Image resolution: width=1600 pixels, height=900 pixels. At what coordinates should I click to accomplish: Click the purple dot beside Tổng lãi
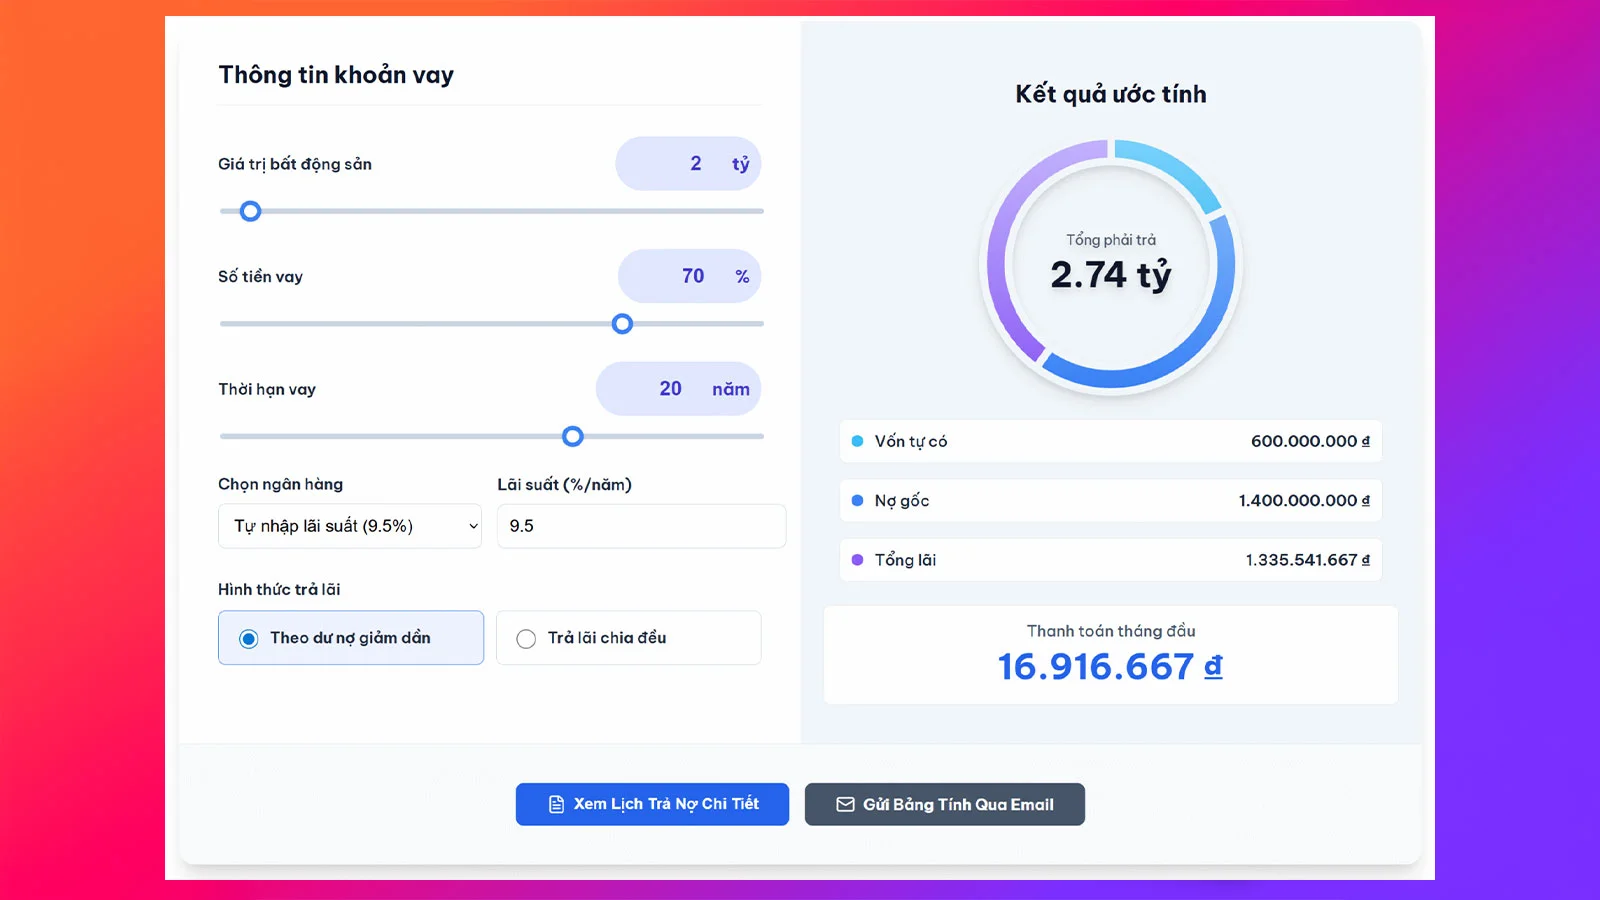click(857, 560)
